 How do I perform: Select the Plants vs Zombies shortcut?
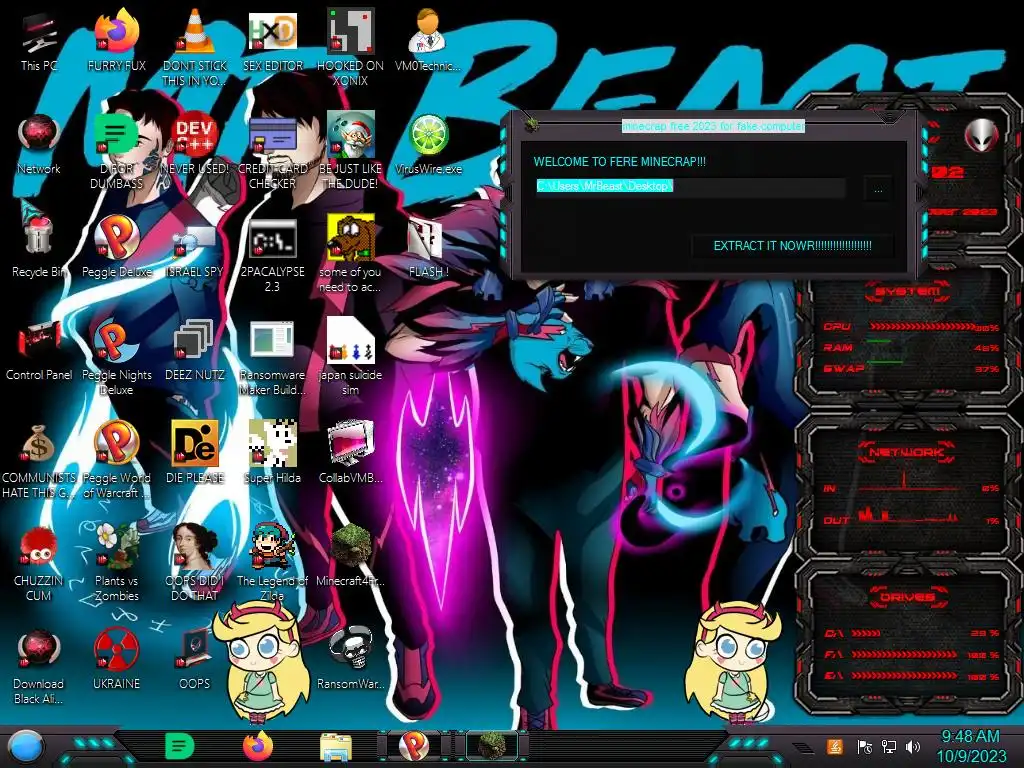[x=116, y=564]
